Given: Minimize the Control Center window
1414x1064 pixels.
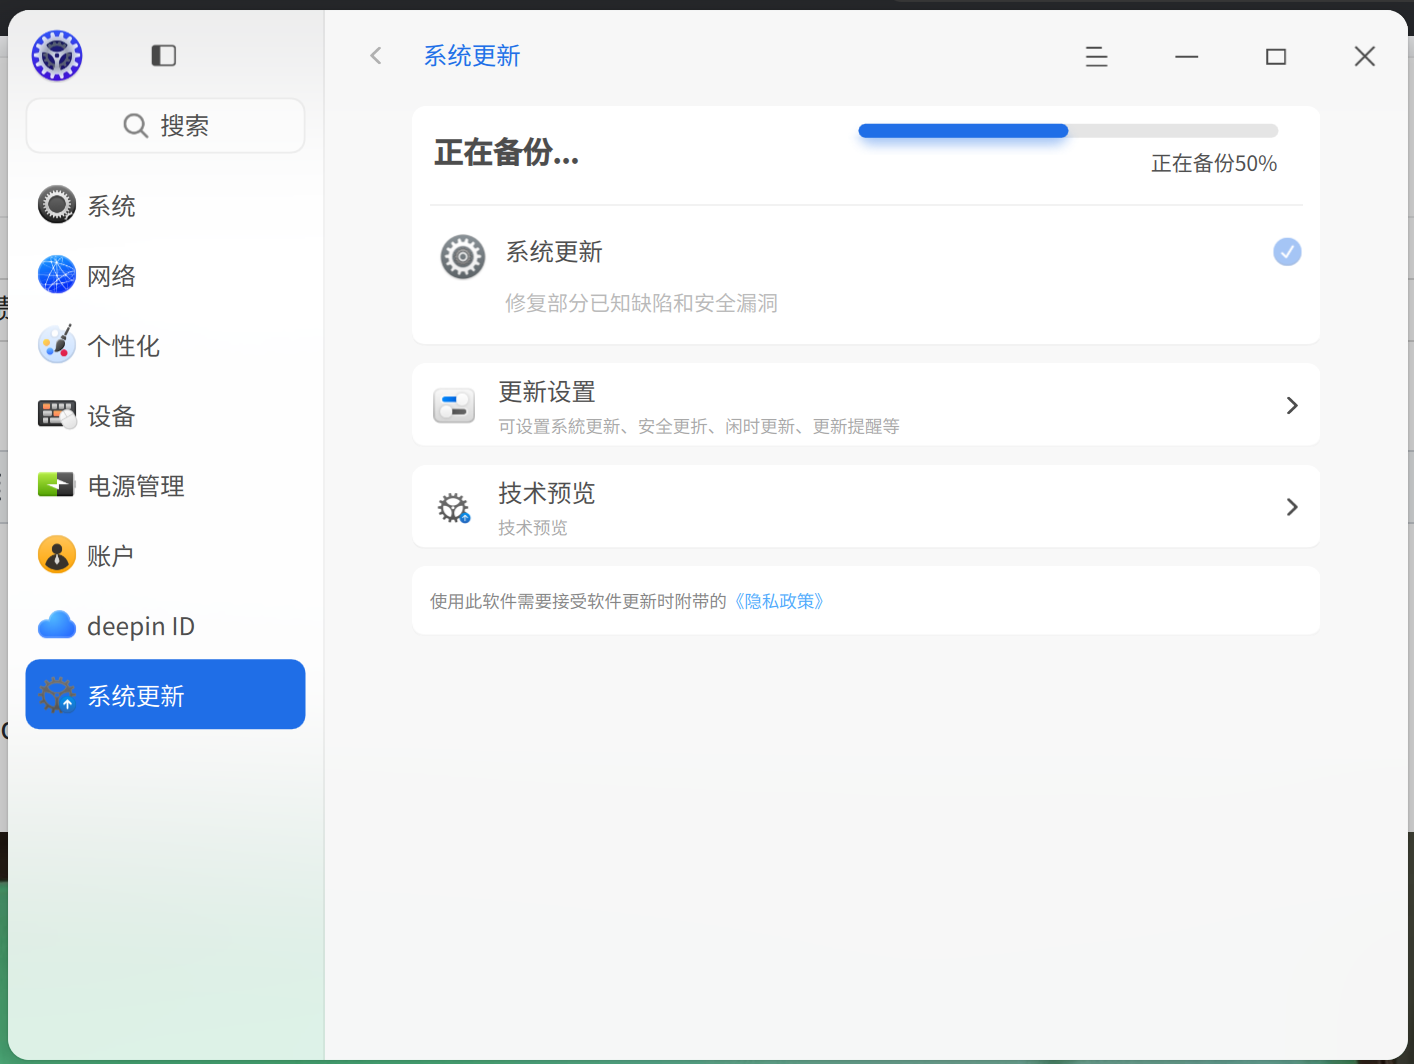Looking at the screenshot, I should click(x=1187, y=57).
